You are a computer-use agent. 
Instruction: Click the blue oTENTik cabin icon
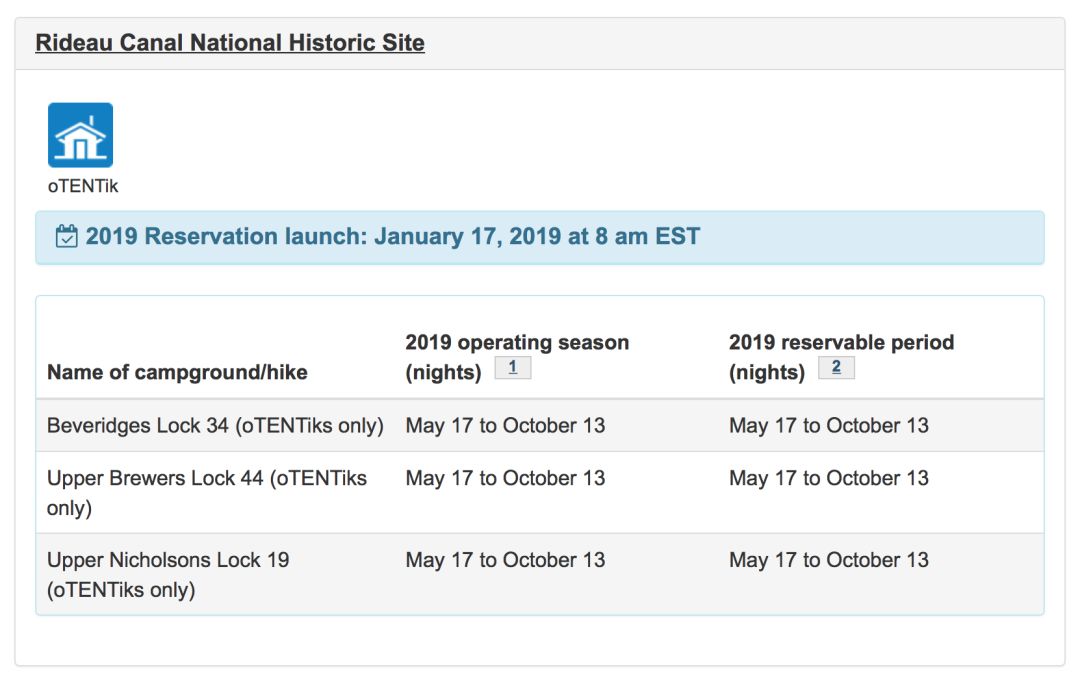tap(81, 135)
